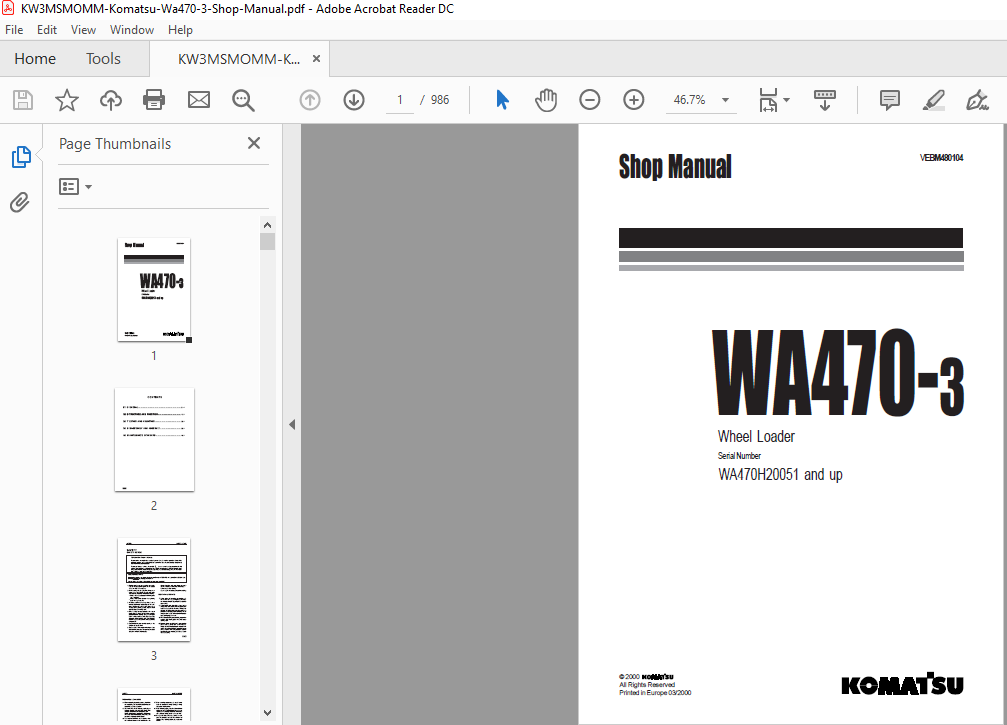
Task: Click the 46.7% zoom field
Action: coord(690,100)
